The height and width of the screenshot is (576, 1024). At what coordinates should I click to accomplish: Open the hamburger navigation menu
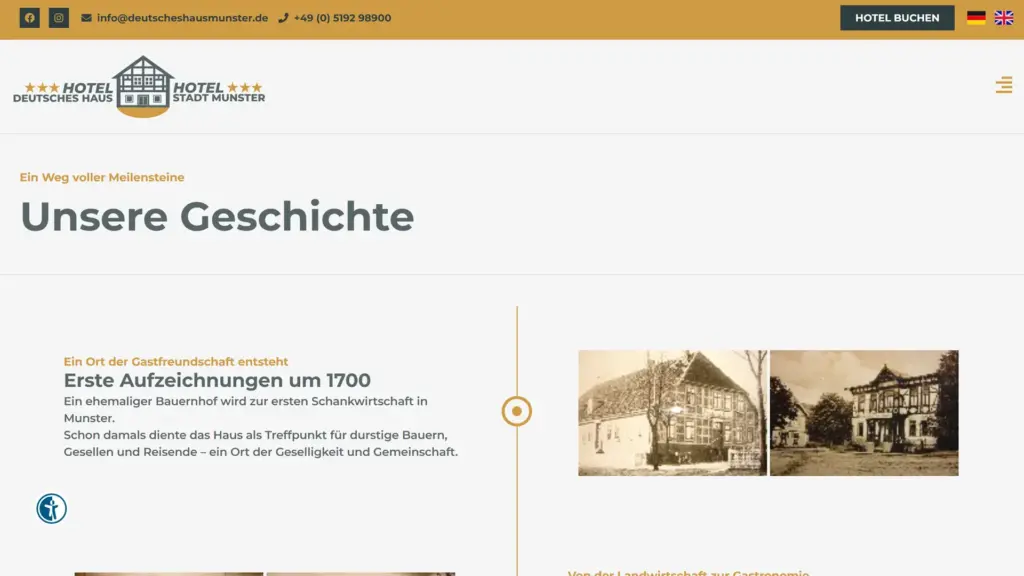[1004, 85]
